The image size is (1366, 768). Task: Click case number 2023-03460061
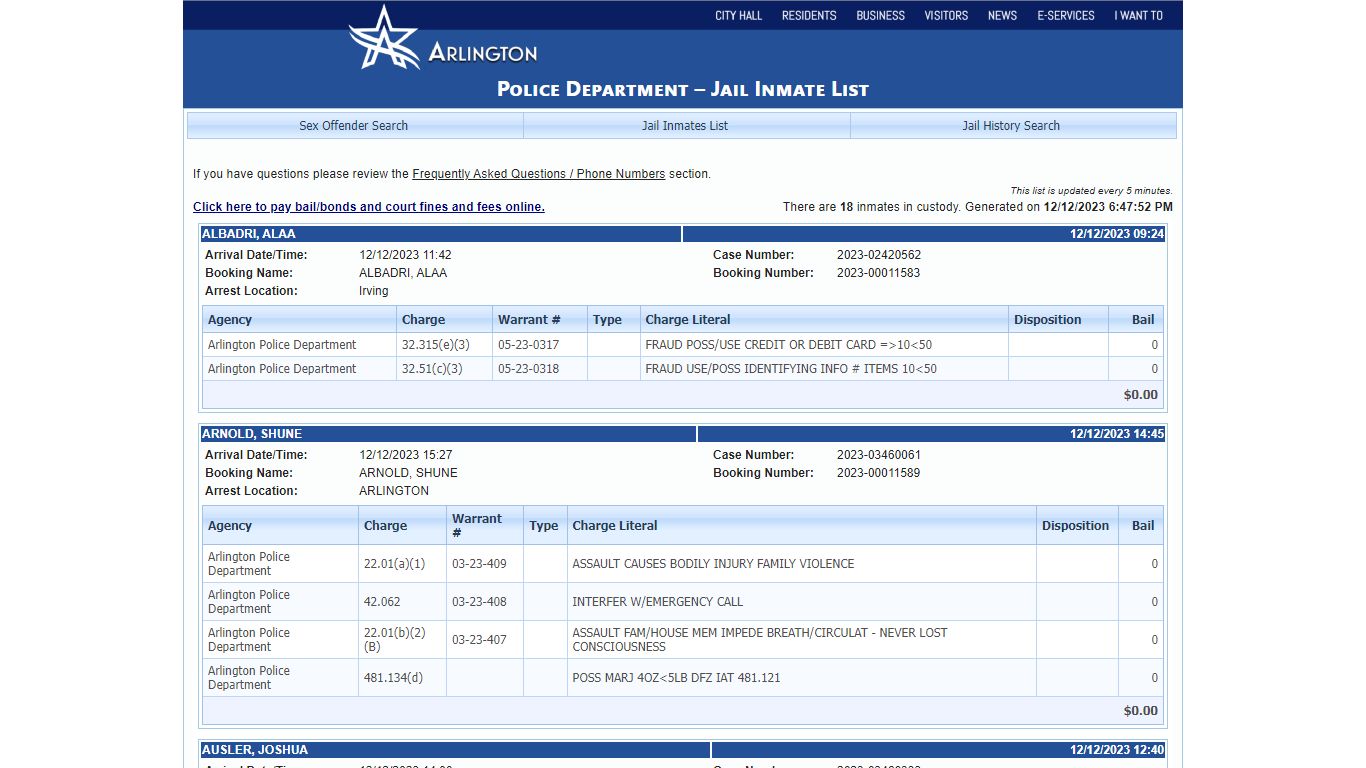pyautogui.click(x=879, y=455)
